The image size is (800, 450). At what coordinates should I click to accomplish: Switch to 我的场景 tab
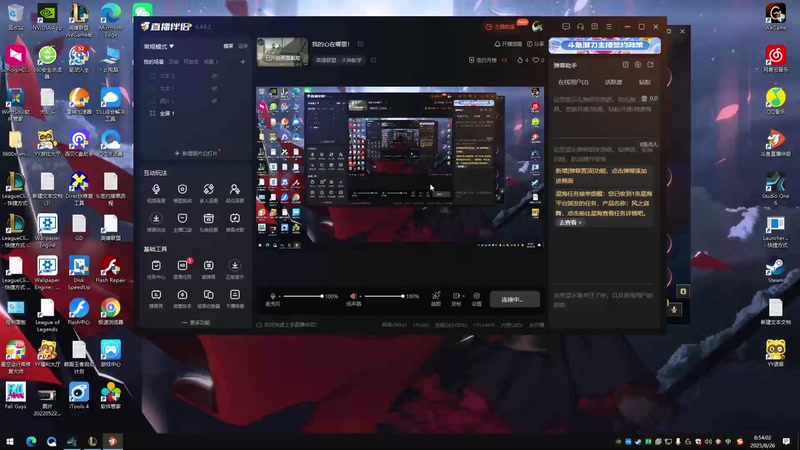(x=154, y=62)
